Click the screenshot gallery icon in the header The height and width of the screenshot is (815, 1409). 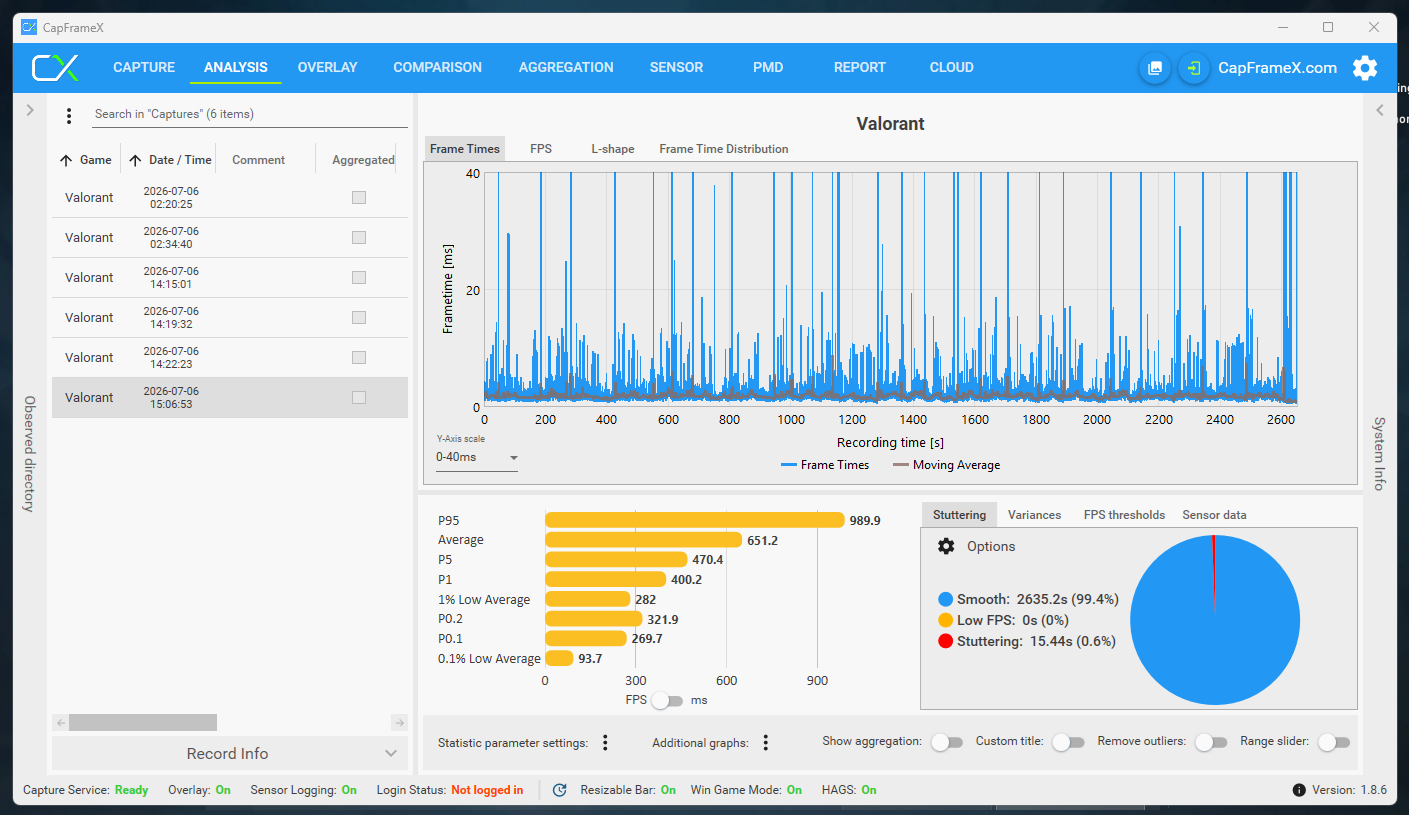(1155, 68)
